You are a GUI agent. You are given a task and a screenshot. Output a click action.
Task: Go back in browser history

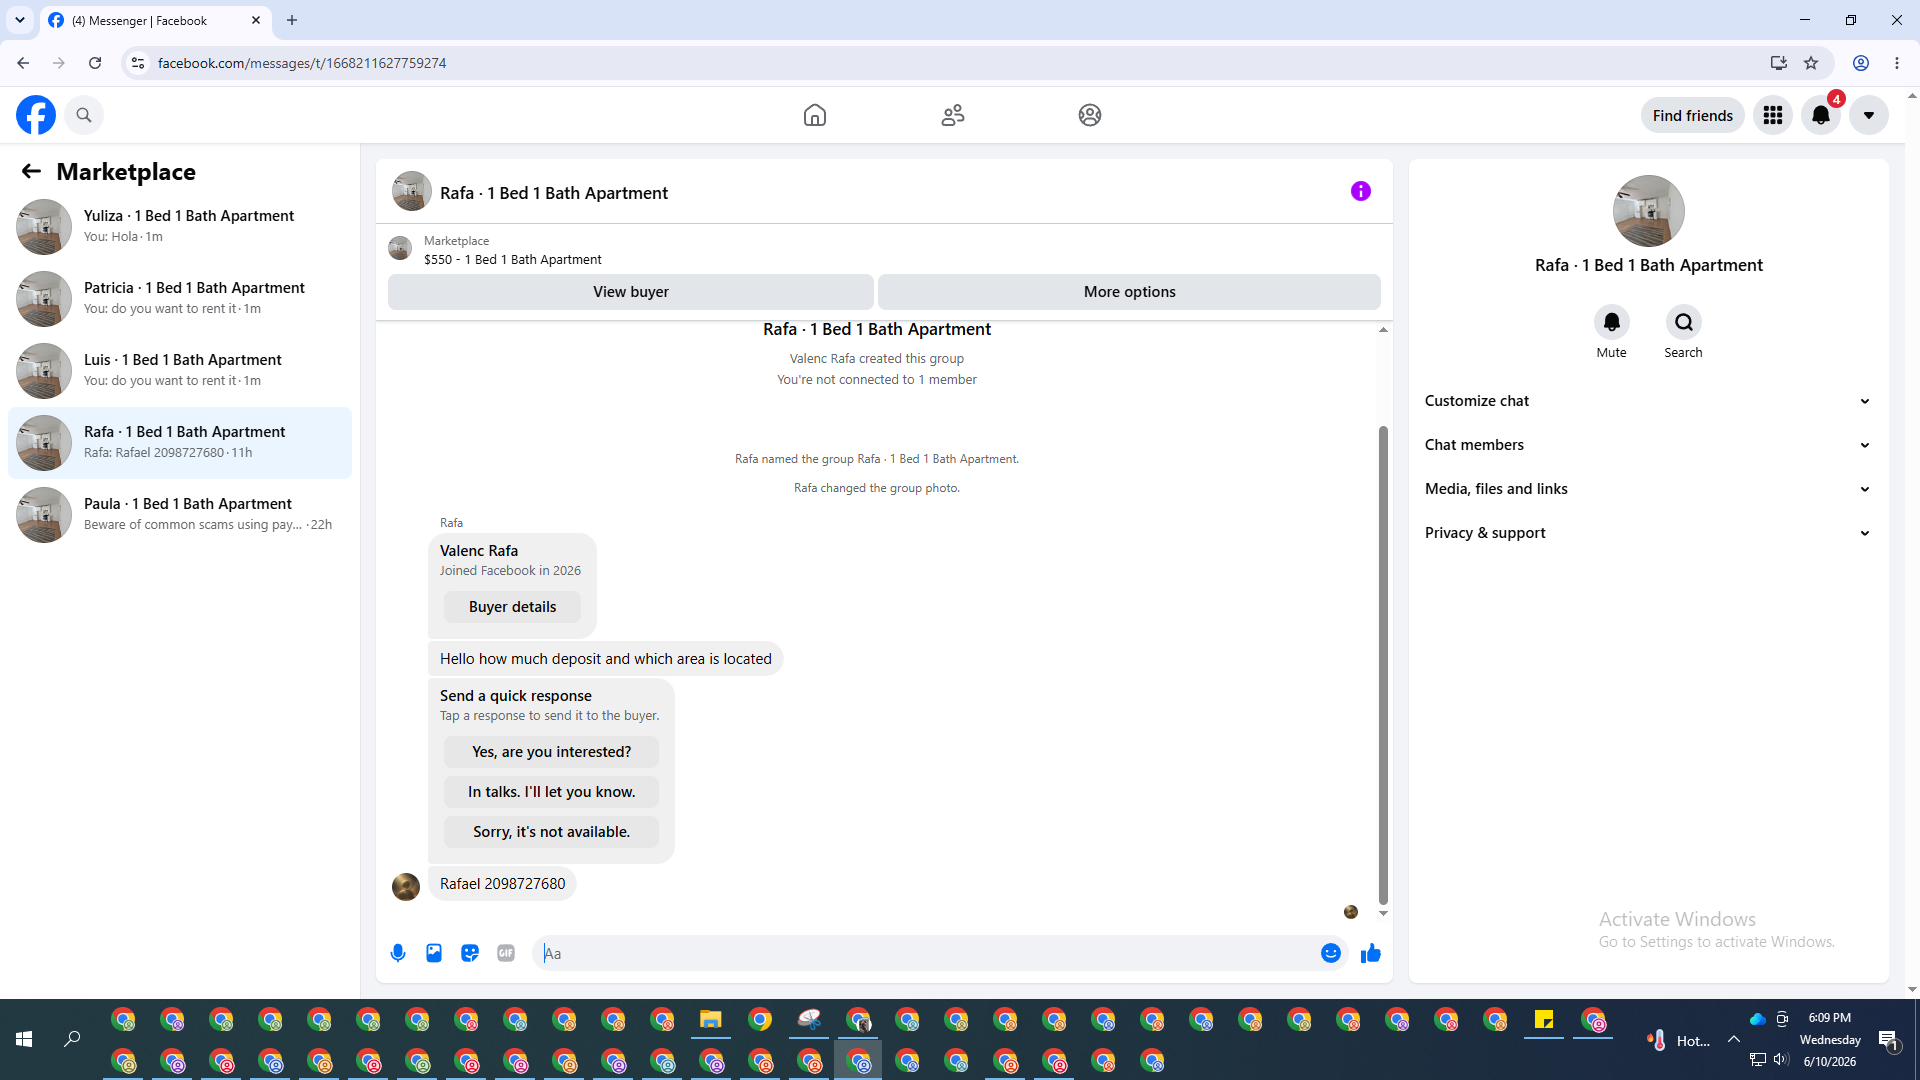(23, 63)
